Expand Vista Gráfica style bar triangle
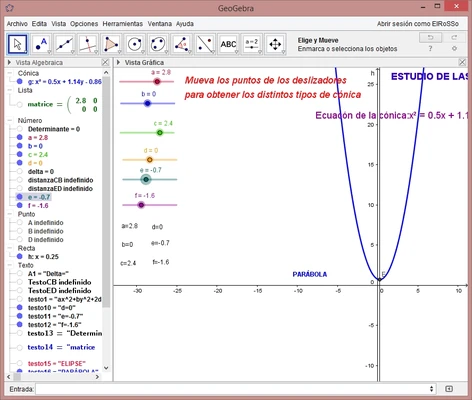472x400 pixels. pyautogui.click(x=118, y=62)
